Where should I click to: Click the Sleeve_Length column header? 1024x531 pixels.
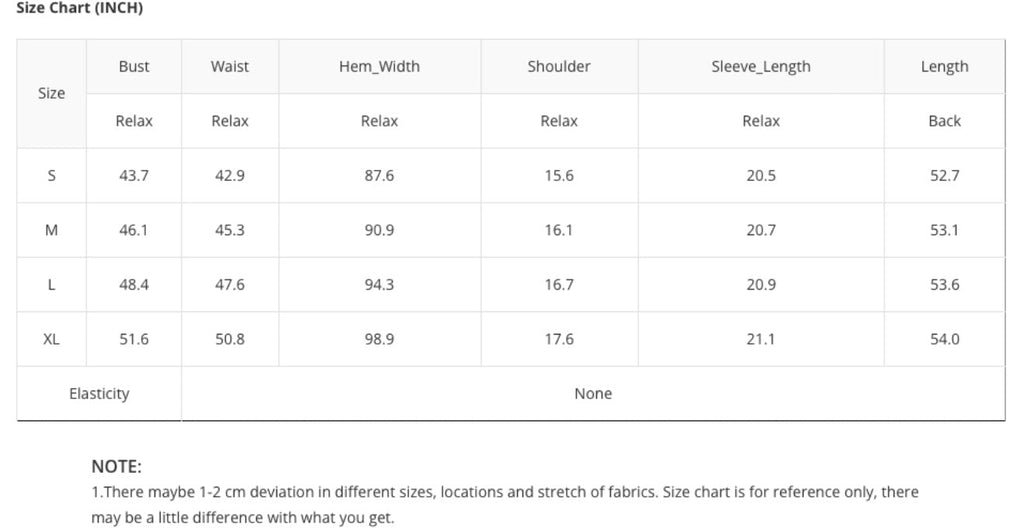click(761, 67)
